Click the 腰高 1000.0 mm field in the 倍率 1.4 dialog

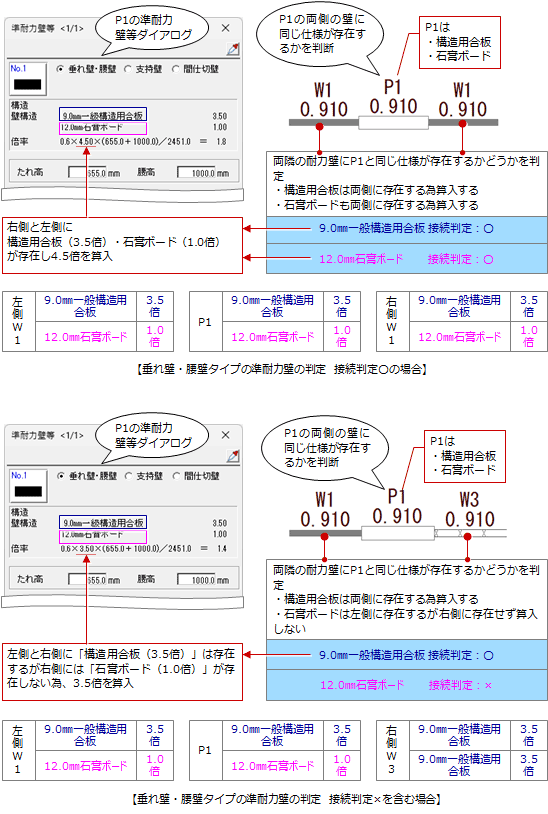click(x=203, y=579)
